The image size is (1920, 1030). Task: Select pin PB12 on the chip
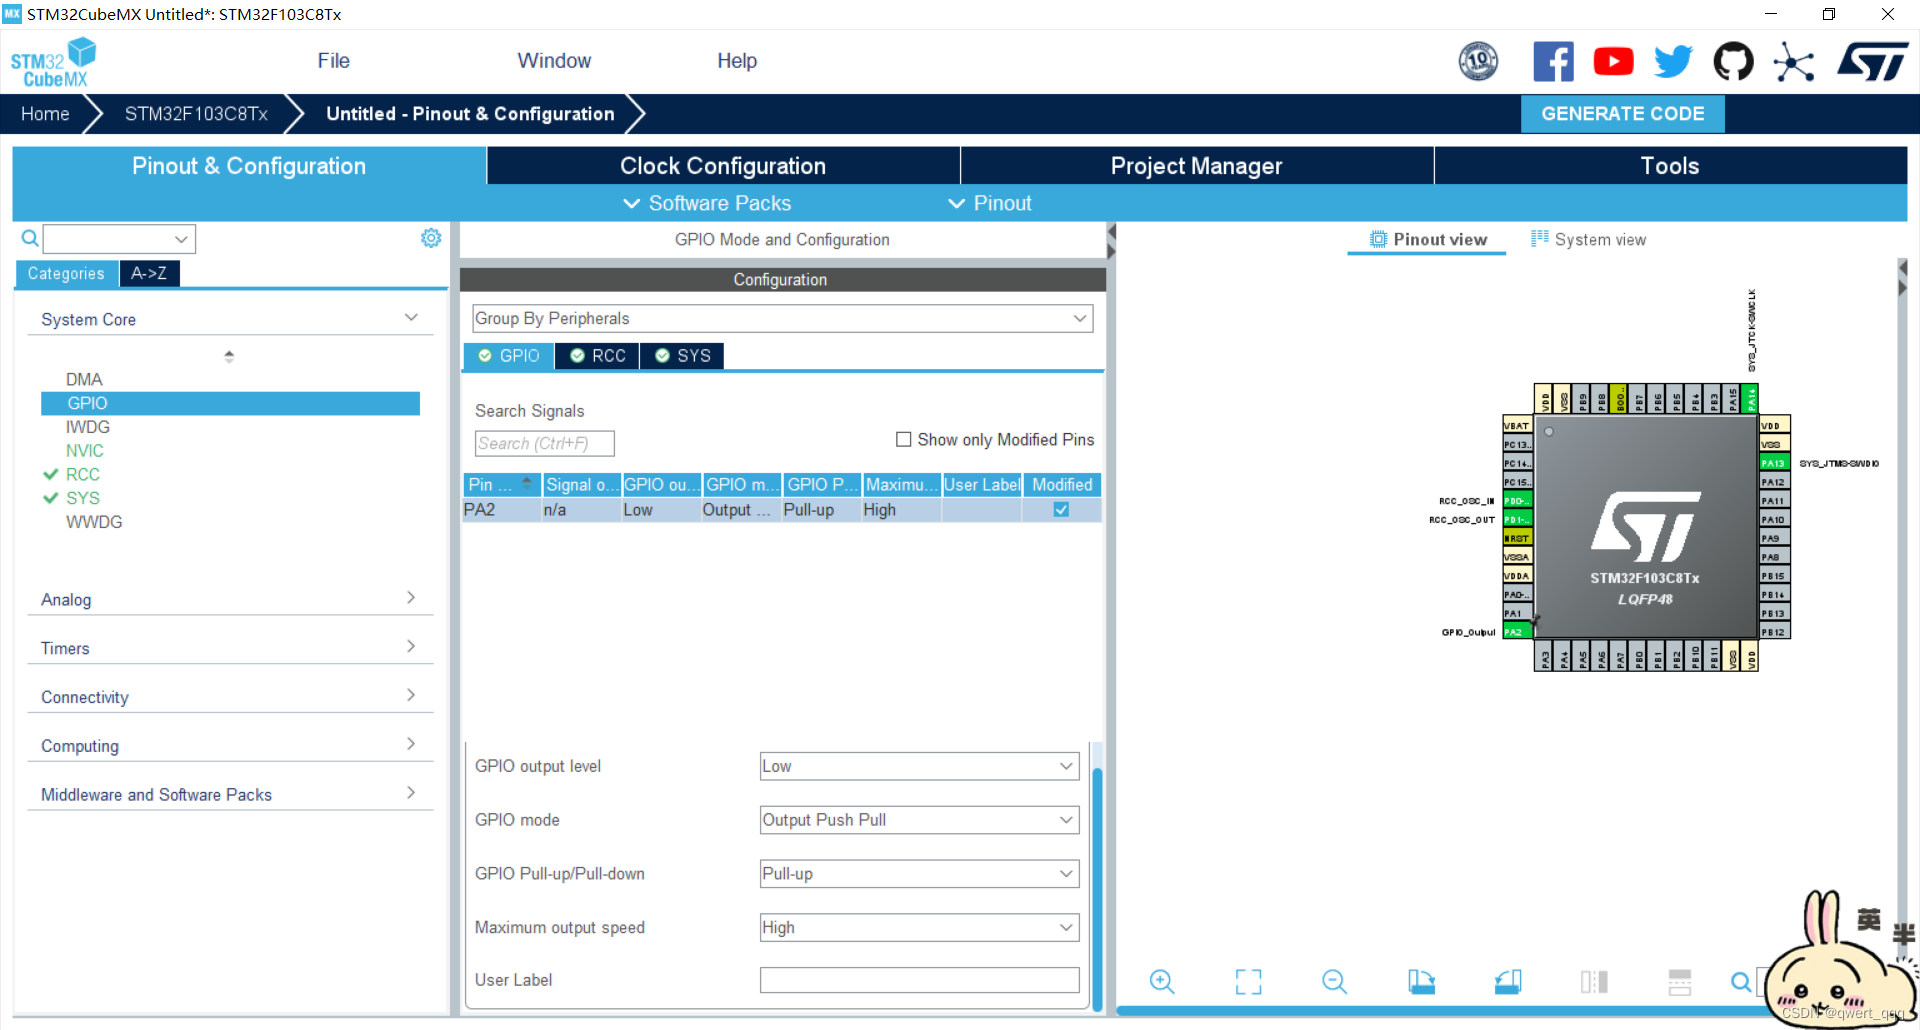pos(1774,632)
